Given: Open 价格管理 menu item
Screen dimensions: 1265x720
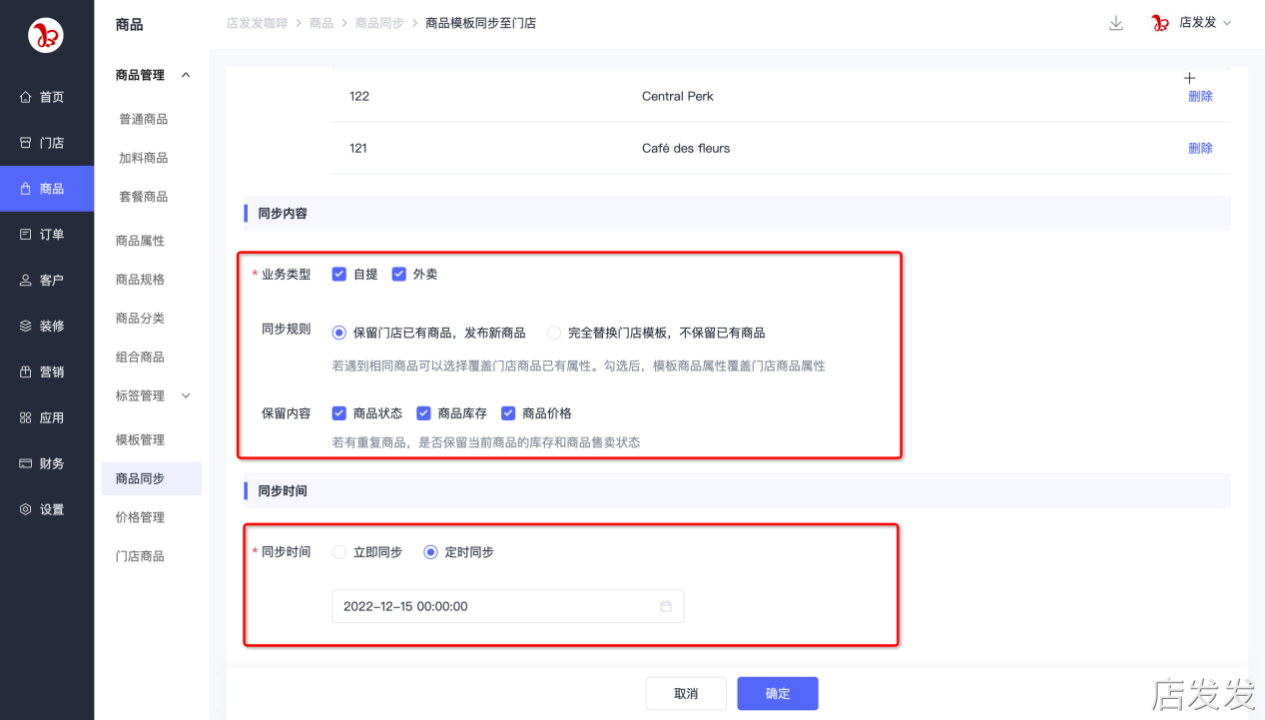Looking at the screenshot, I should coord(140,518).
